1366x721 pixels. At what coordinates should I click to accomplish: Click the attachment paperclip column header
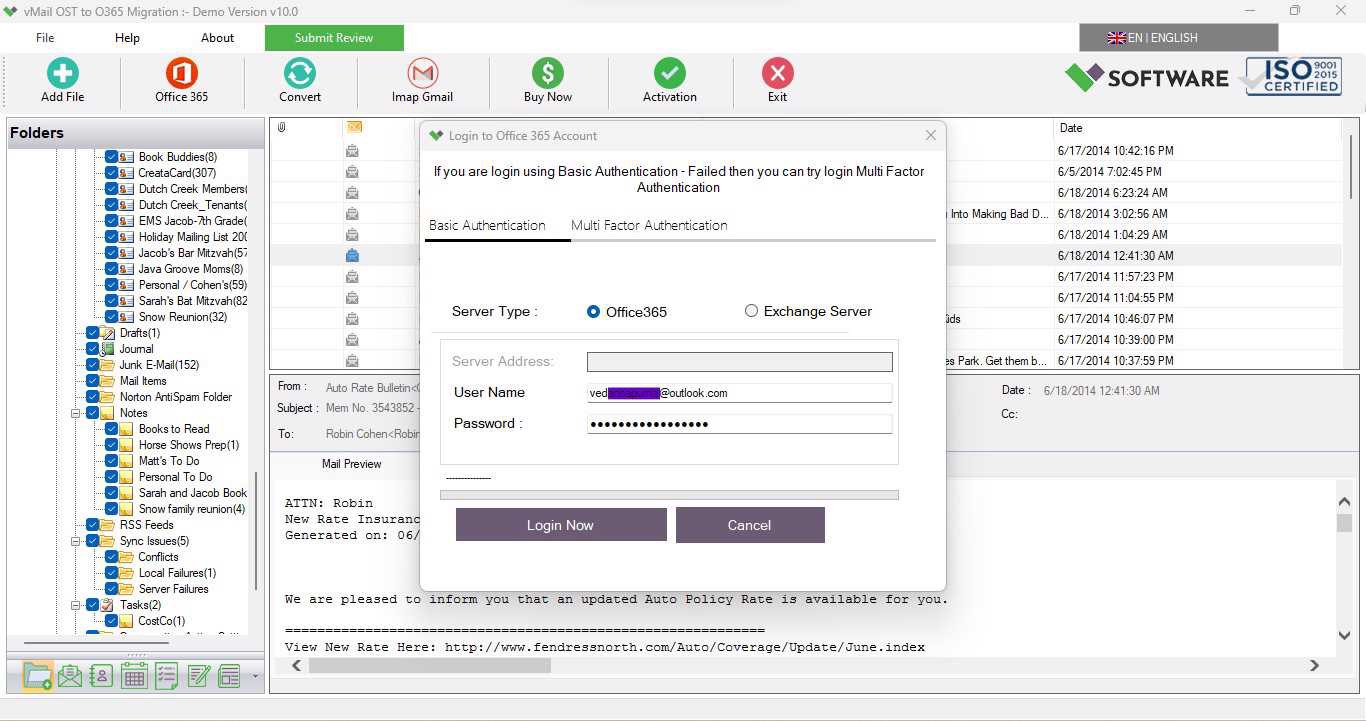point(282,127)
